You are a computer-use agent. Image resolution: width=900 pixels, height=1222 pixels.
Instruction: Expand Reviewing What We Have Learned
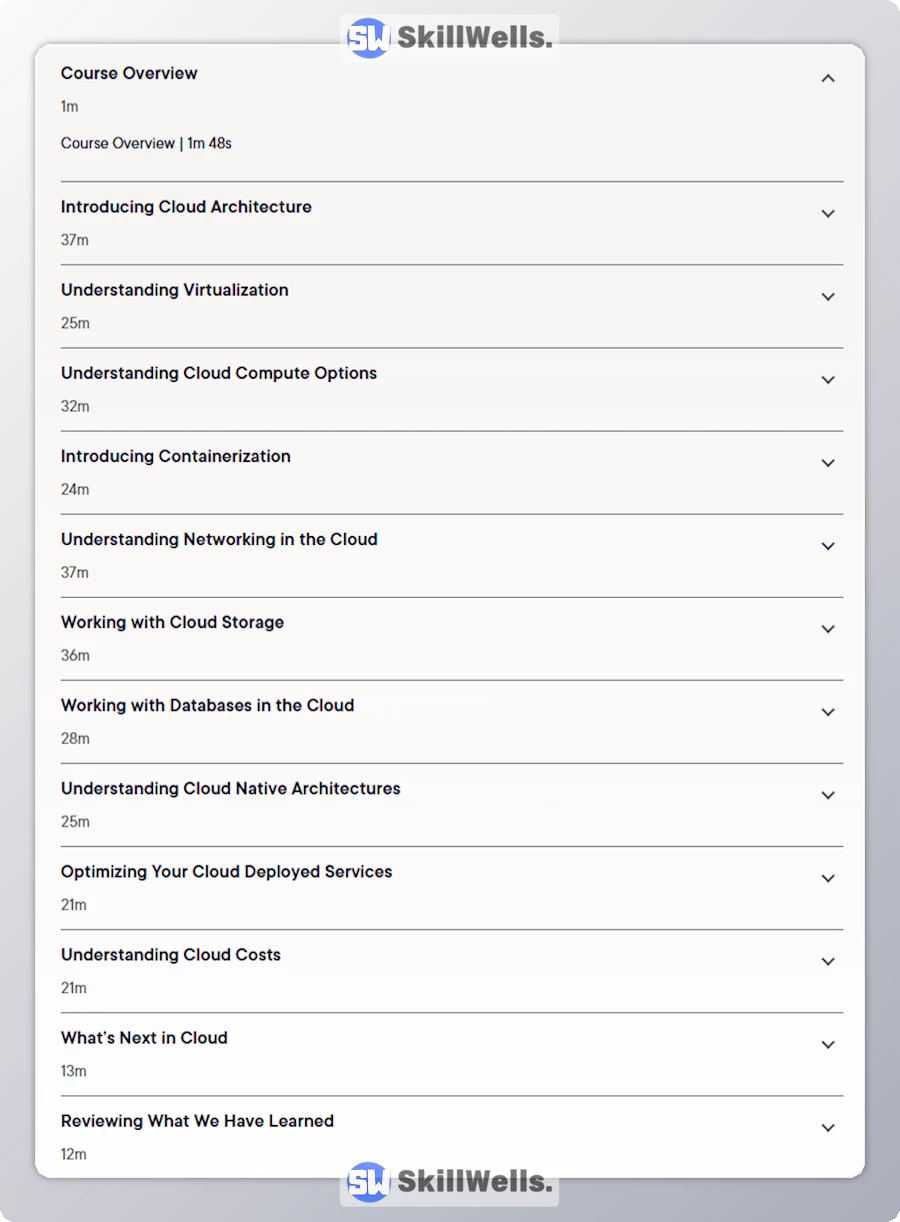[x=828, y=1127]
